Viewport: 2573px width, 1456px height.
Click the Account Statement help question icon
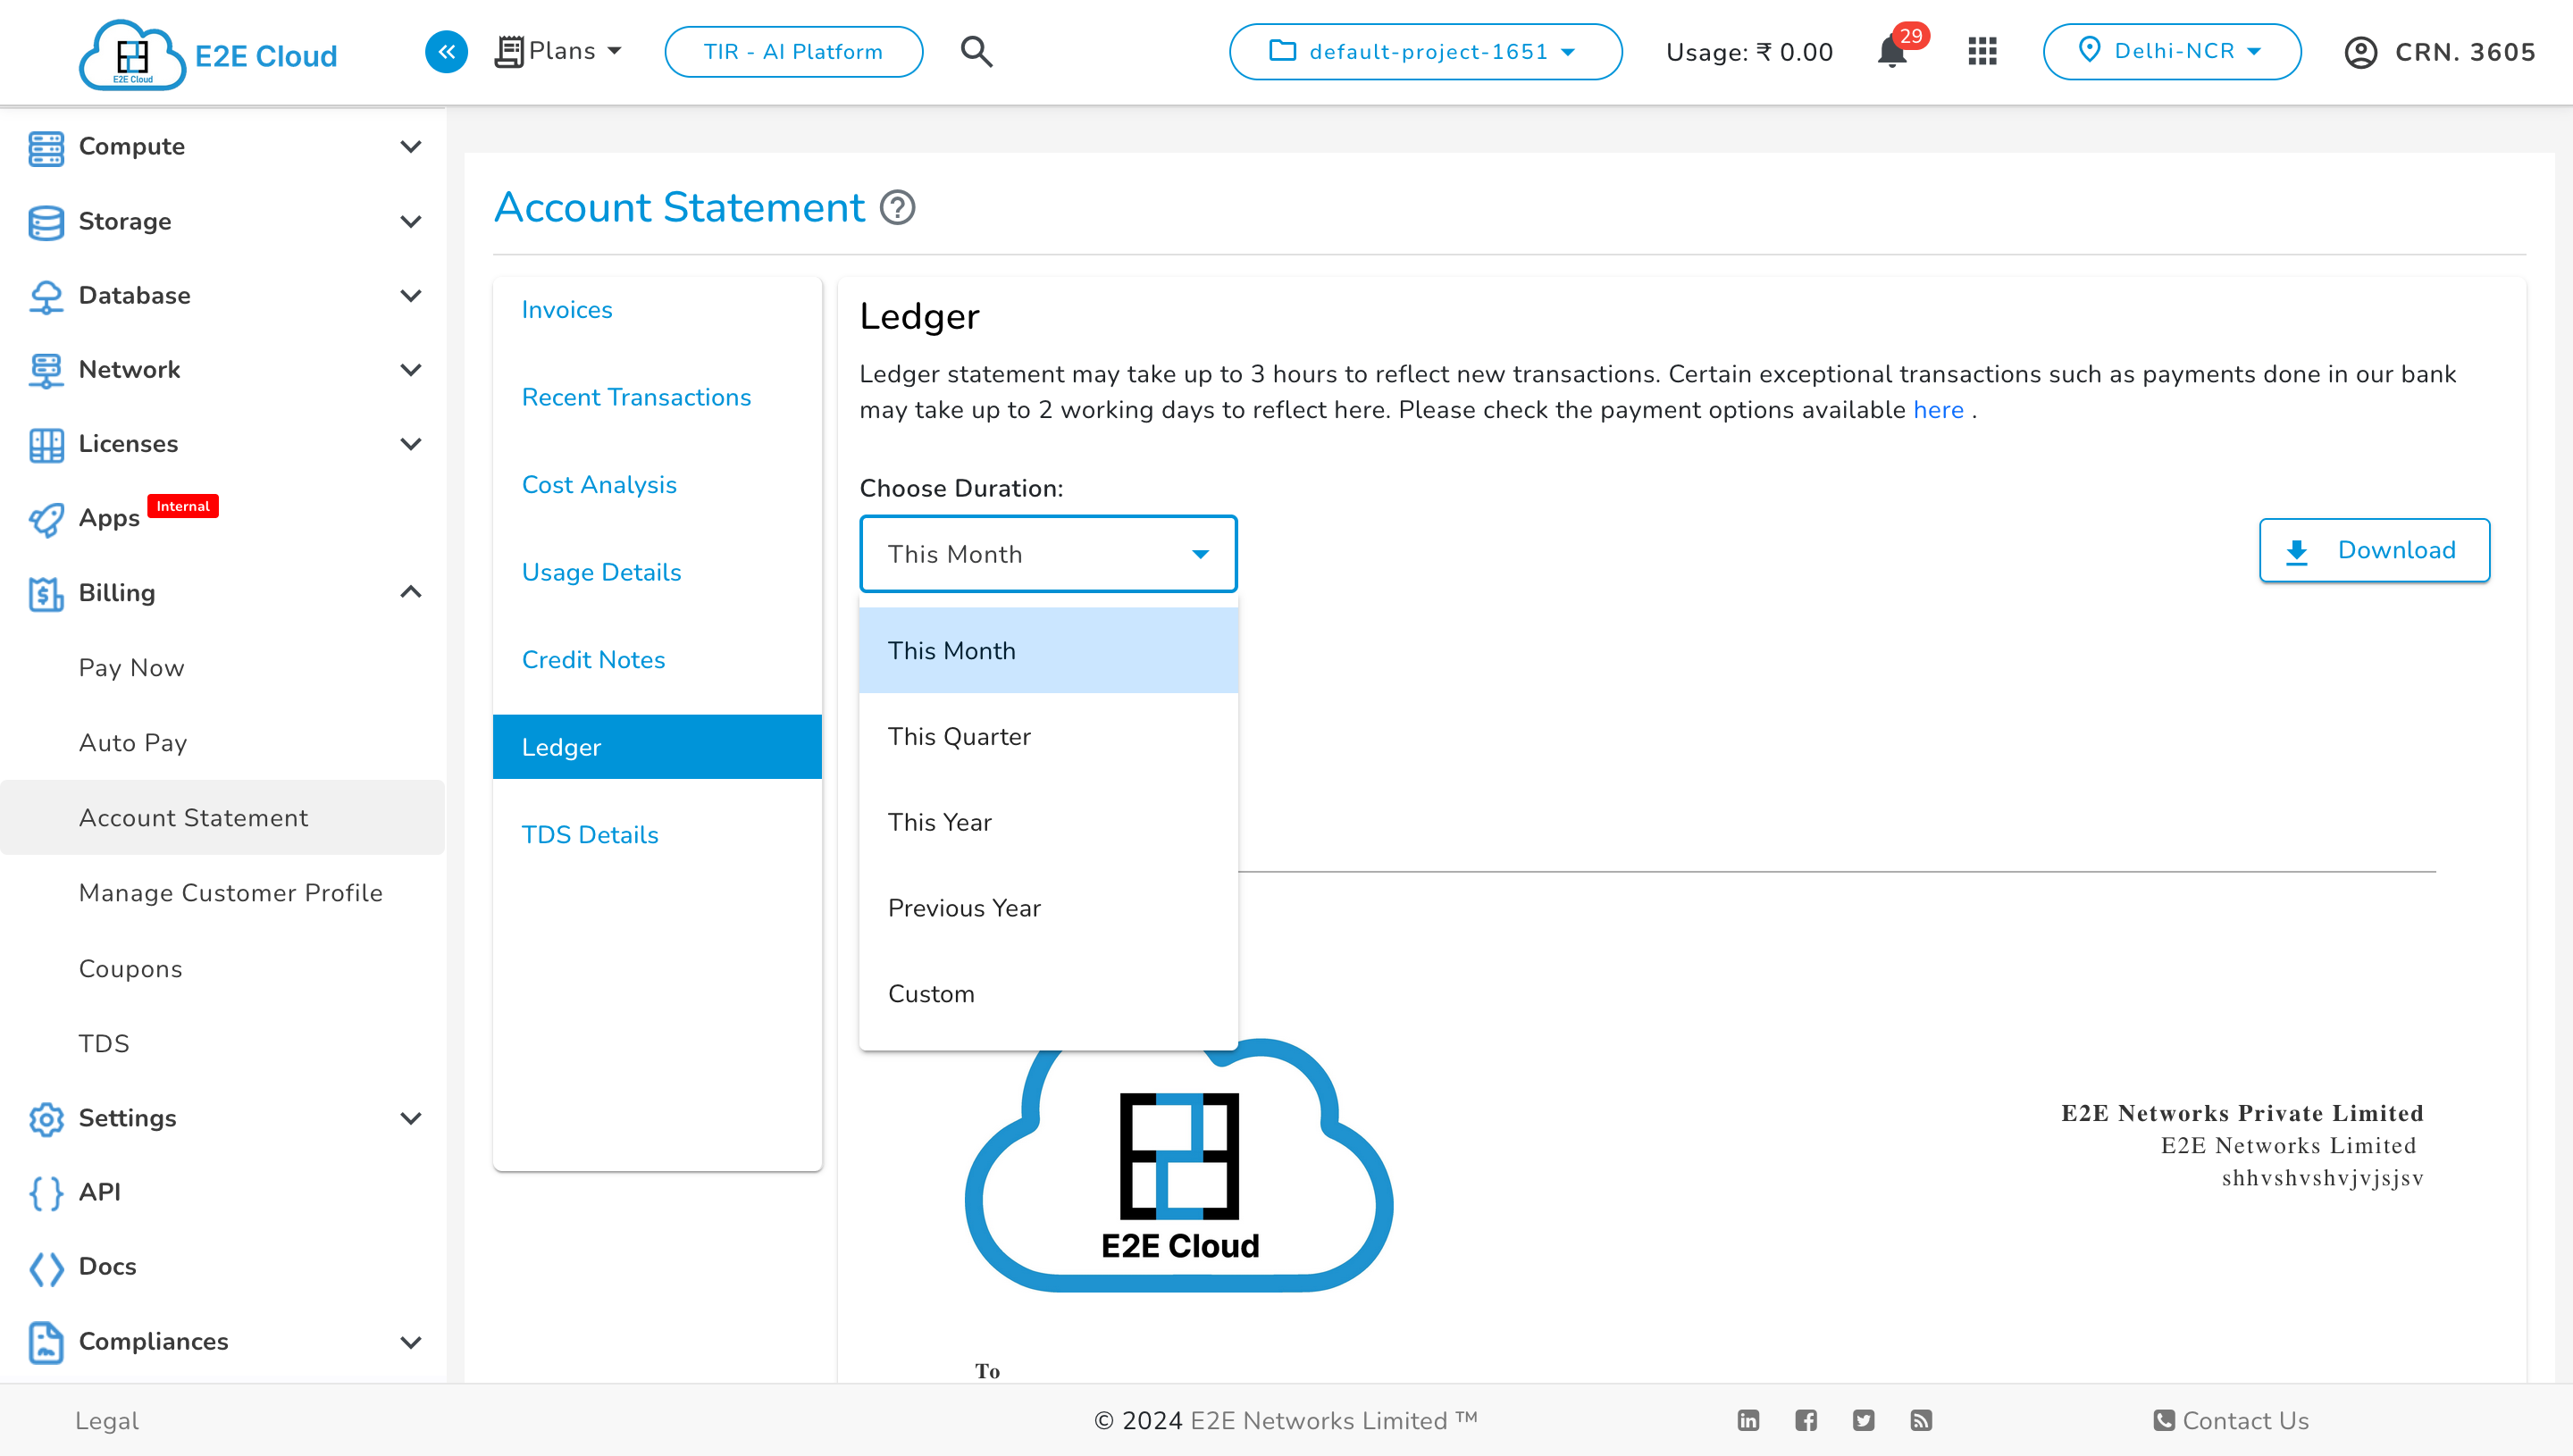point(897,208)
